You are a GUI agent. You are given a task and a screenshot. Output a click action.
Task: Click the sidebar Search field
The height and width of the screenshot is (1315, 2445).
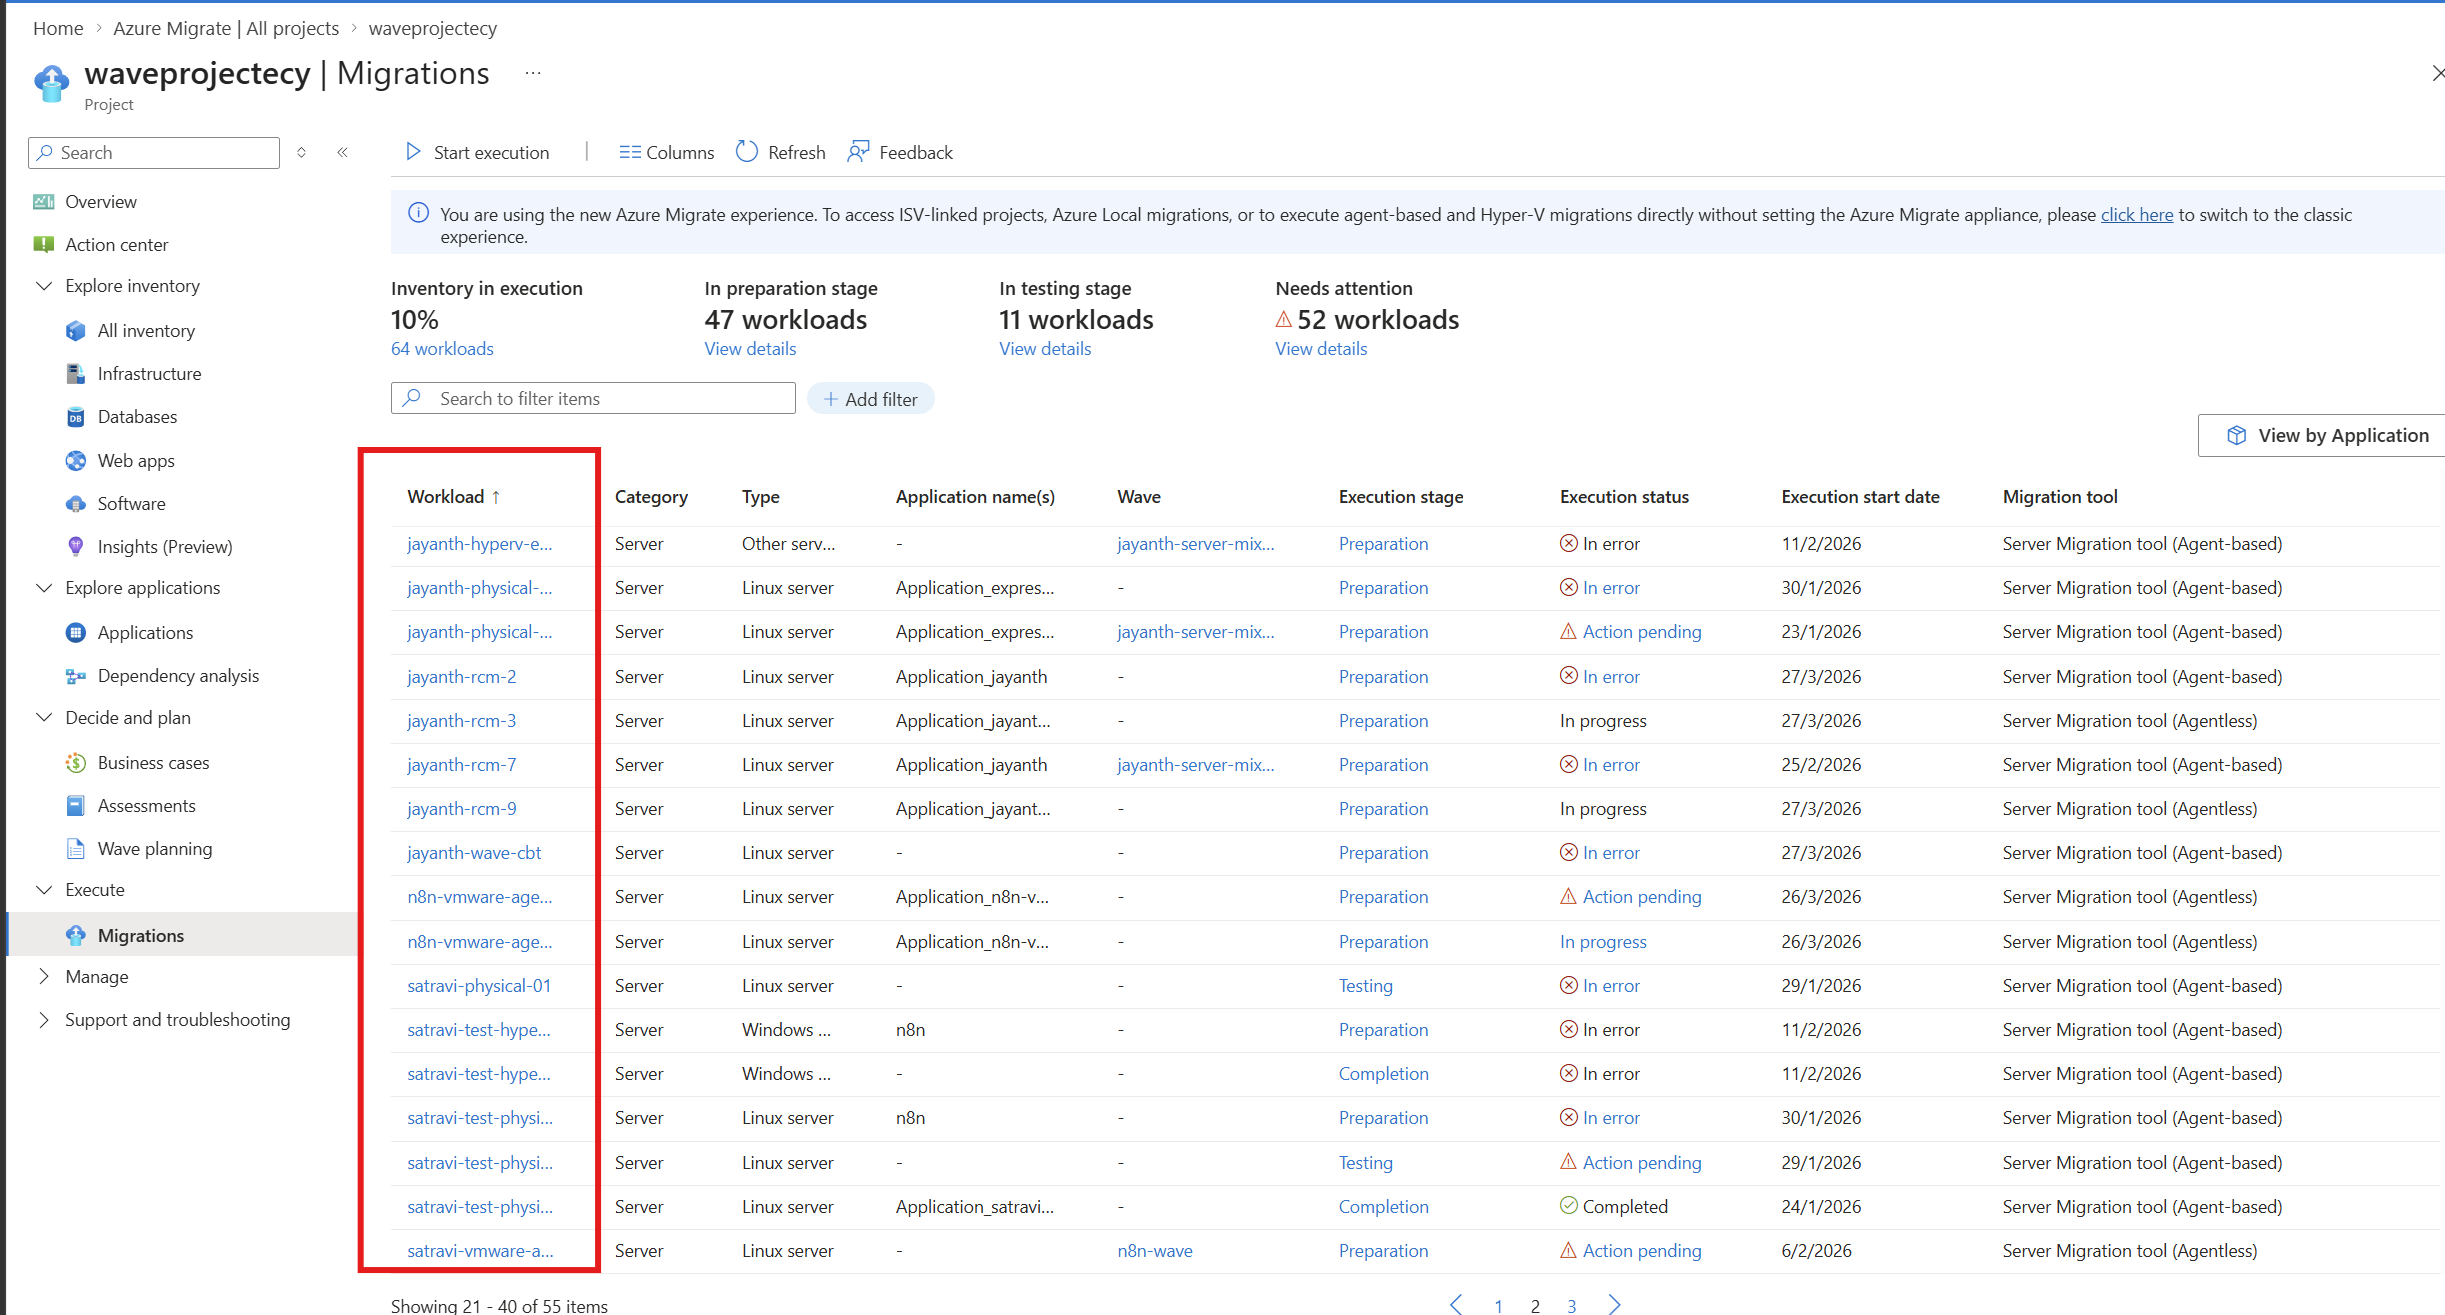[154, 153]
